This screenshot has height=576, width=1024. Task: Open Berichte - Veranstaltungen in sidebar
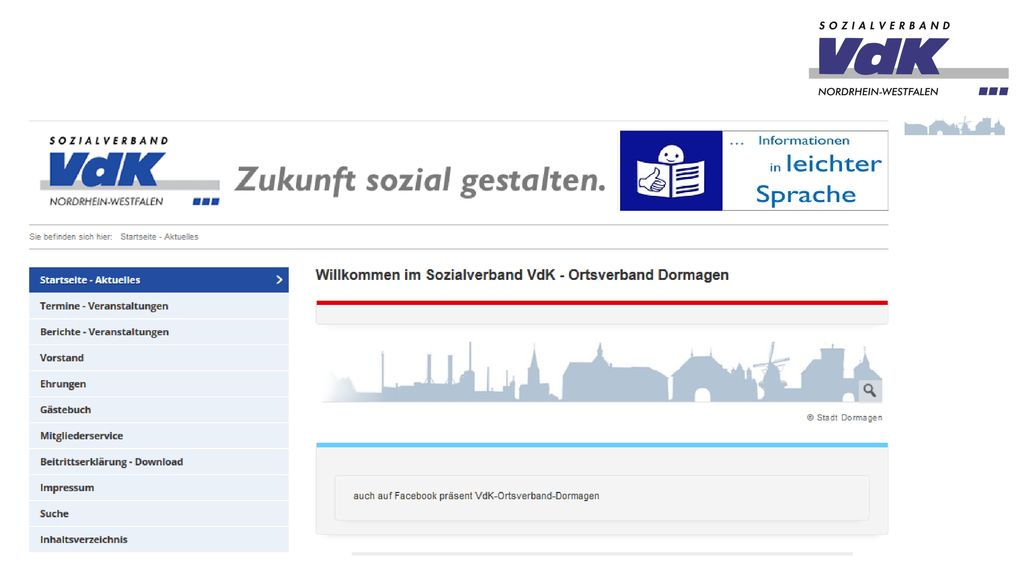[x=159, y=332]
